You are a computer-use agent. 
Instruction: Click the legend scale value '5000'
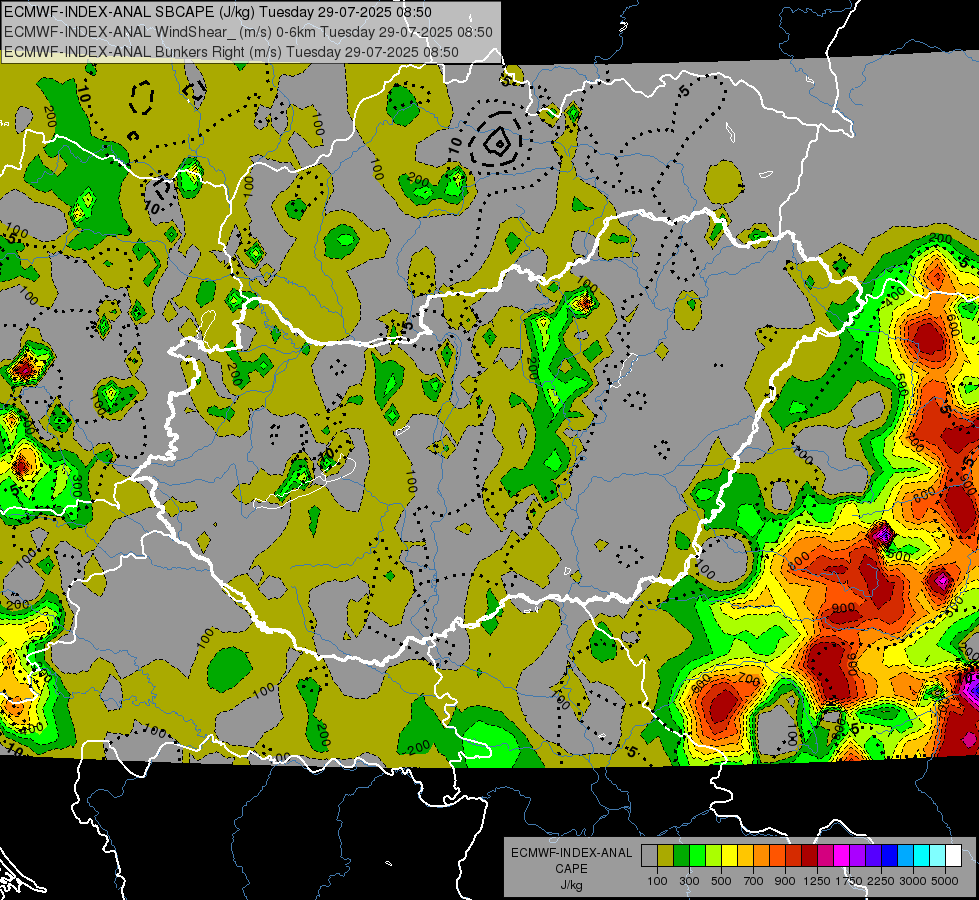tap(945, 881)
